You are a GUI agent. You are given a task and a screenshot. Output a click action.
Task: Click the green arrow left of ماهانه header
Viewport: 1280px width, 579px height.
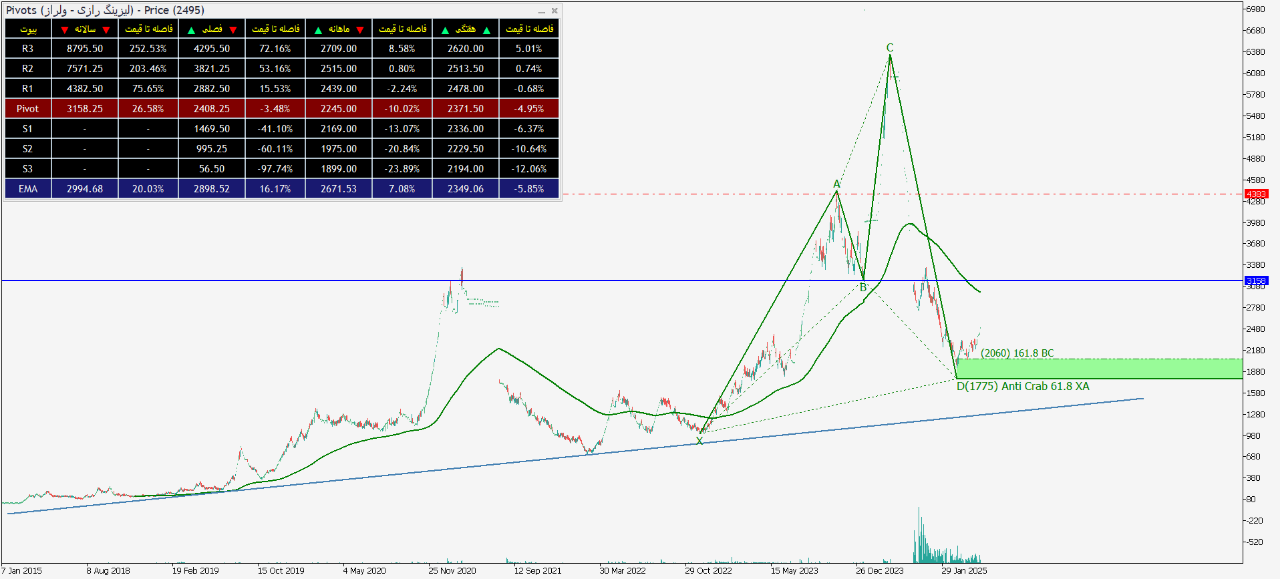[x=318, y=29]
